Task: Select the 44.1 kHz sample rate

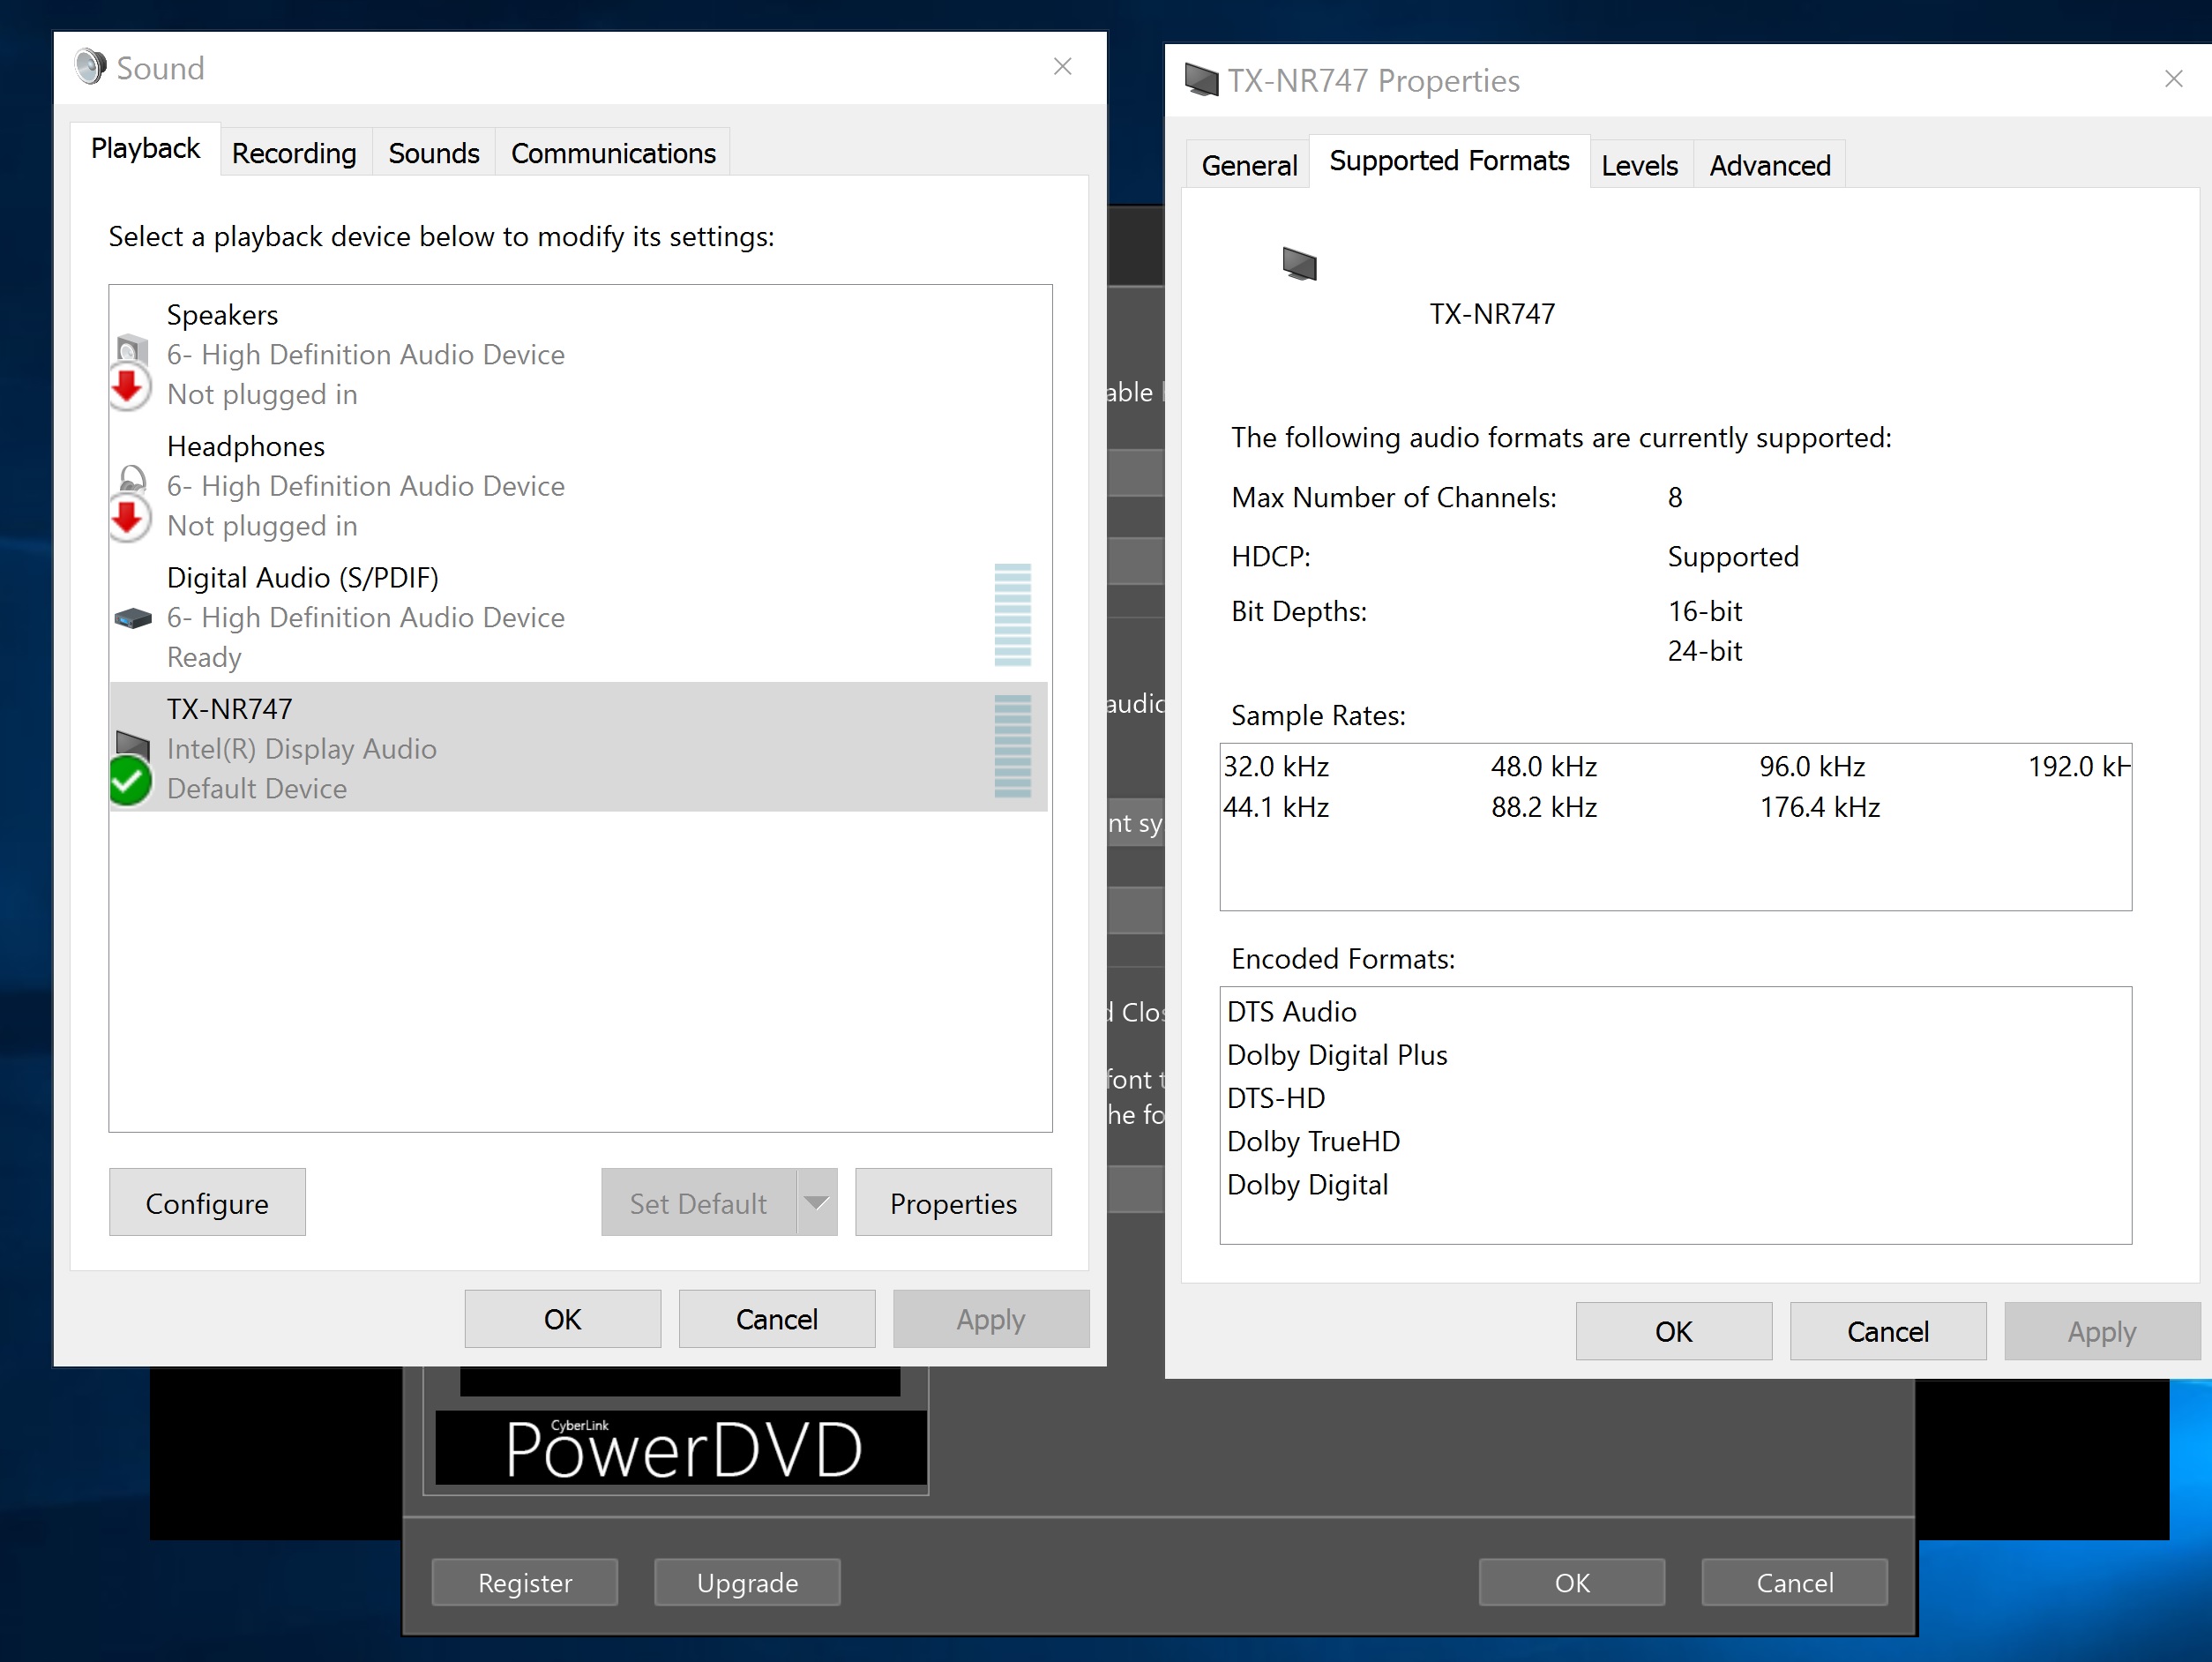Action: pos(1277,807)
